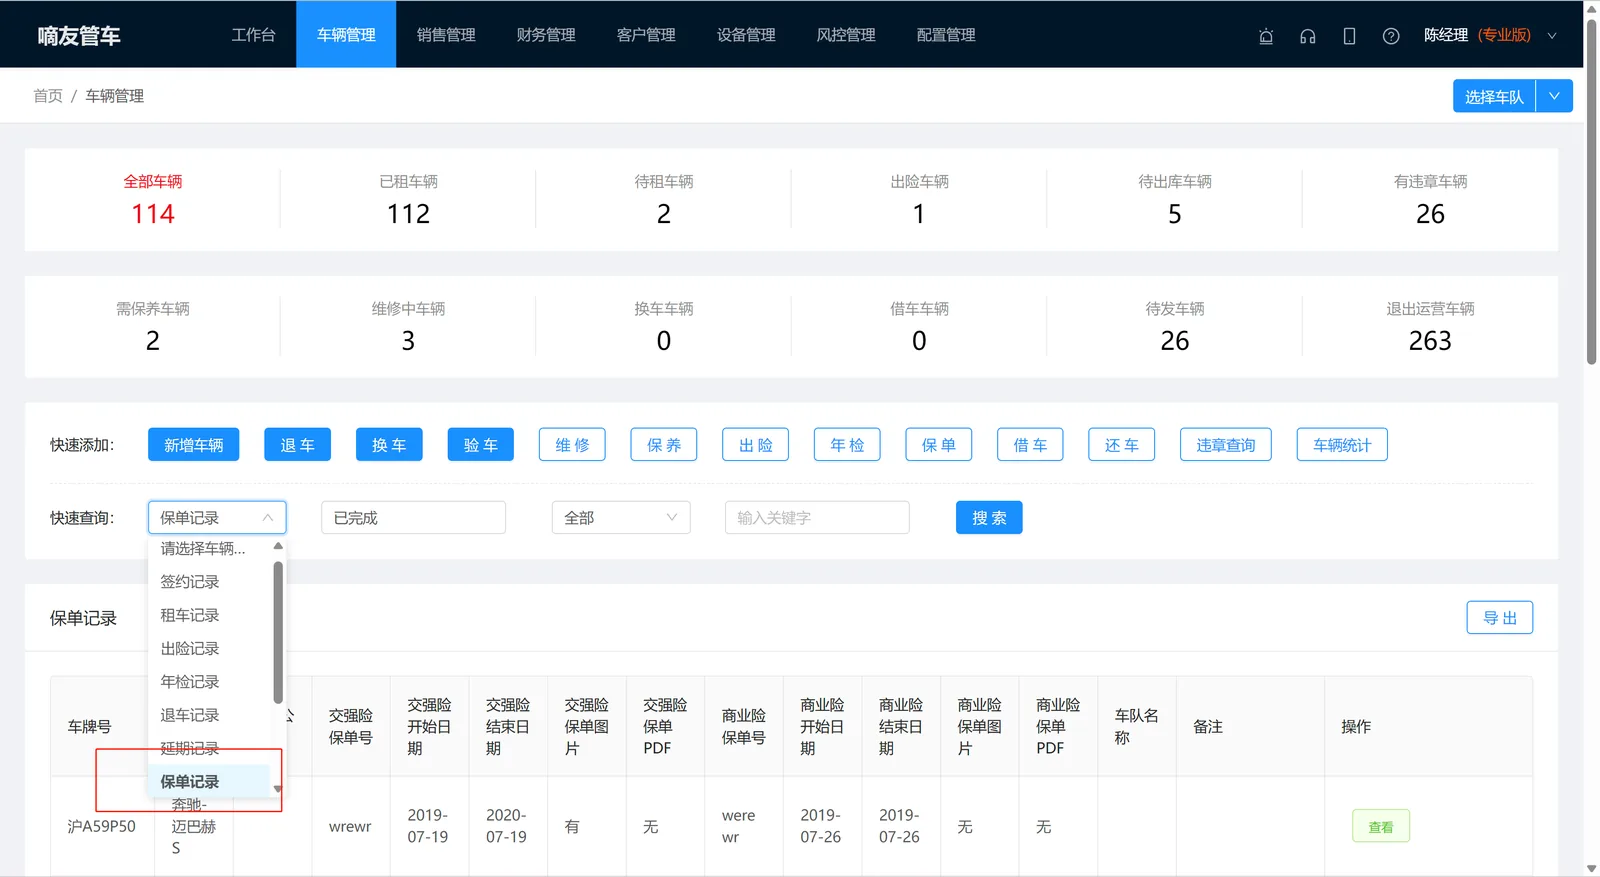Select the 出险车辆 stat card
The height and width of the screenshot is (877, 1600).
[x=919, y=199]
